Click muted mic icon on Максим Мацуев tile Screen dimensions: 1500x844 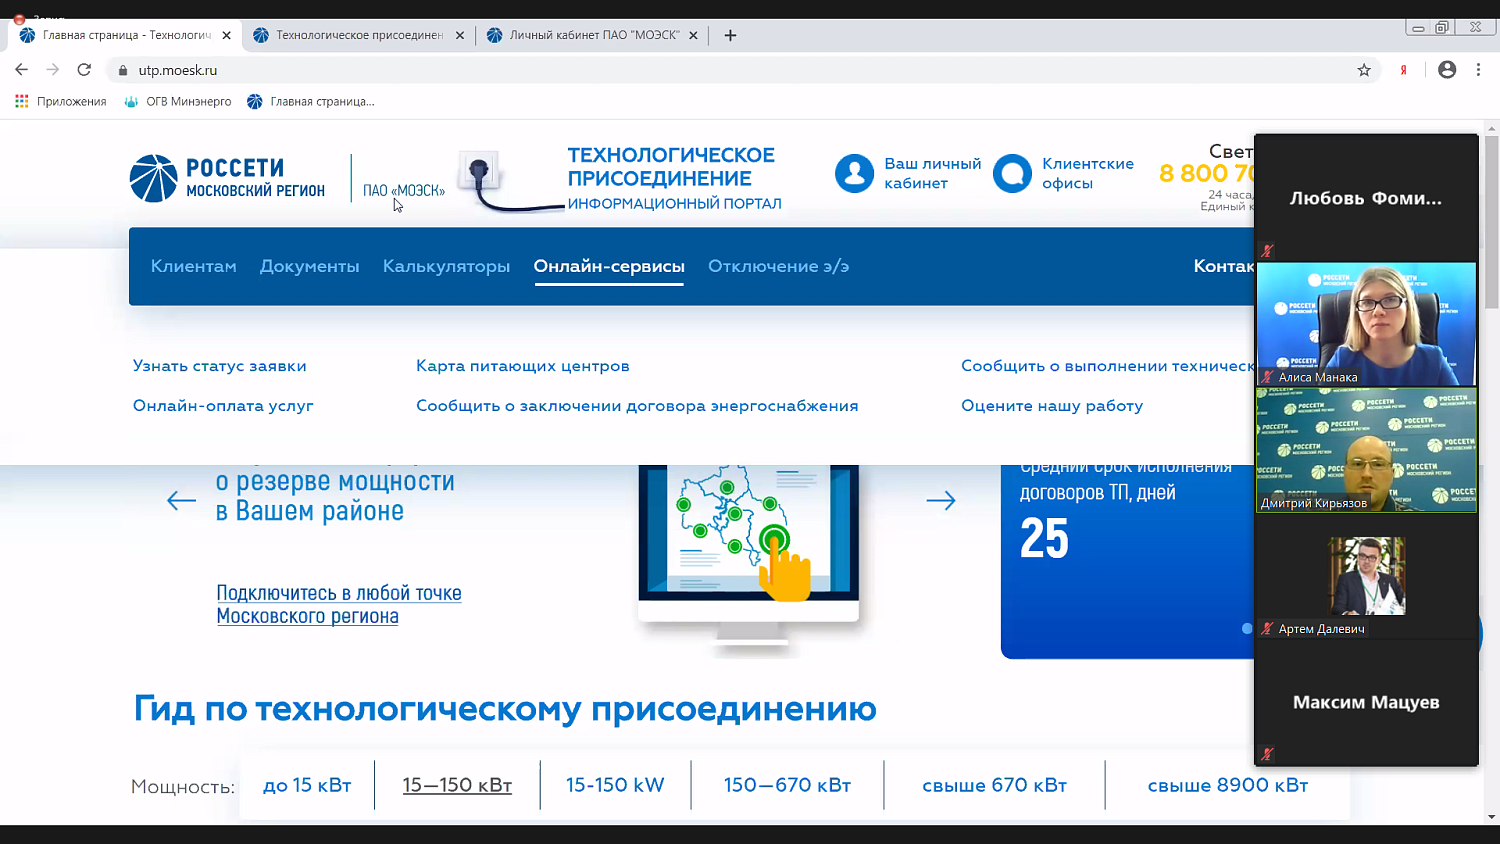(1267, 754)
